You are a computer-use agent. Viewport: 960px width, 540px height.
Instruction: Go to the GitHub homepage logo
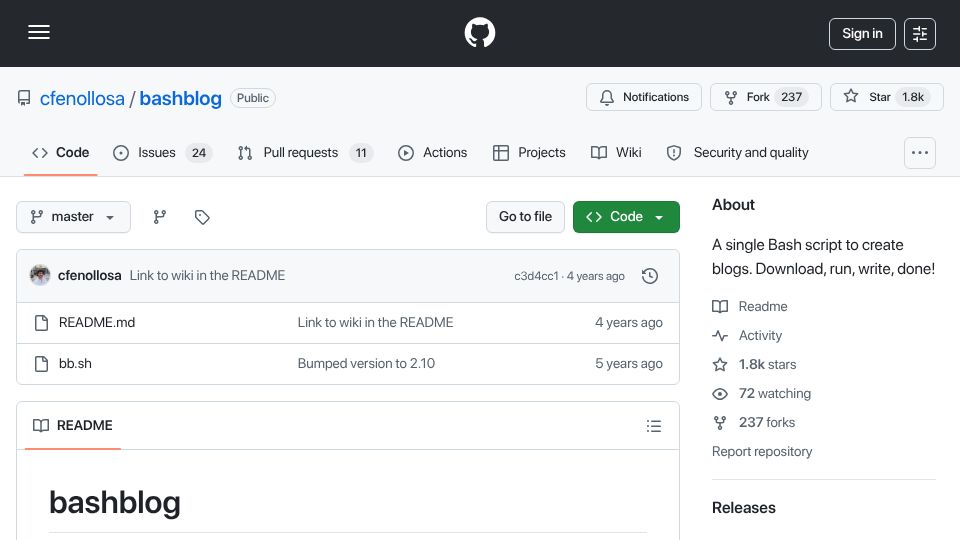[x=479, y=32]
